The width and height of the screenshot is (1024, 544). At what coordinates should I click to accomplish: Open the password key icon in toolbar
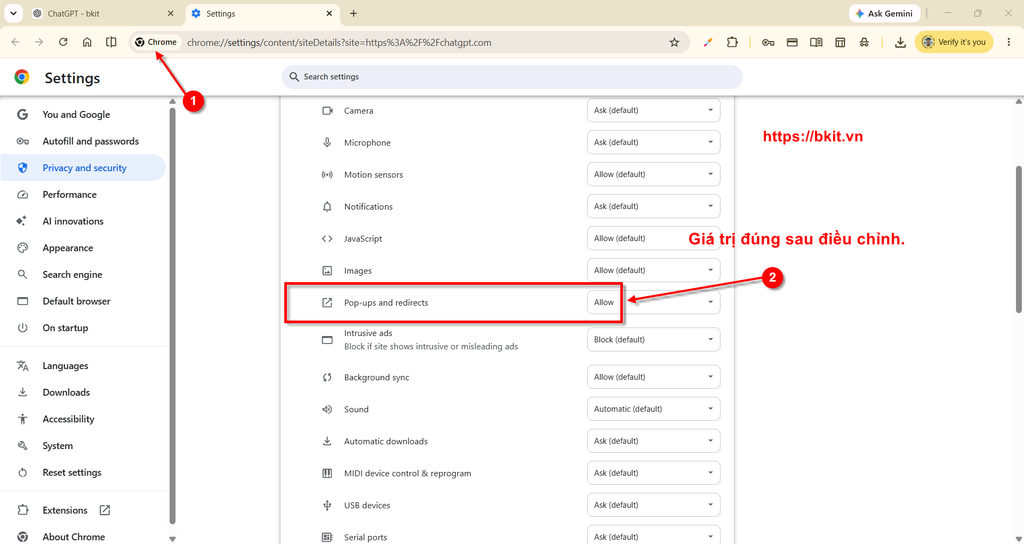(x=768, y=42)
